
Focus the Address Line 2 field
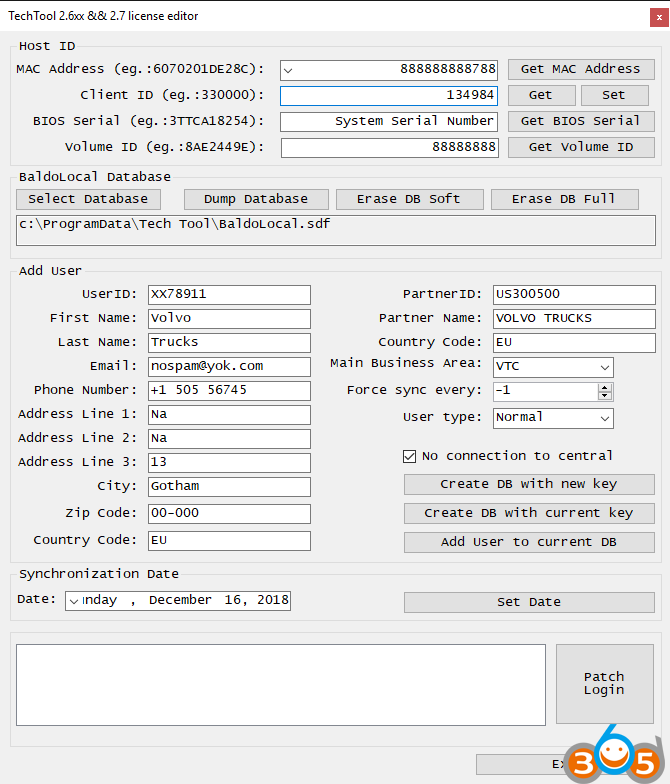(230, 438)
